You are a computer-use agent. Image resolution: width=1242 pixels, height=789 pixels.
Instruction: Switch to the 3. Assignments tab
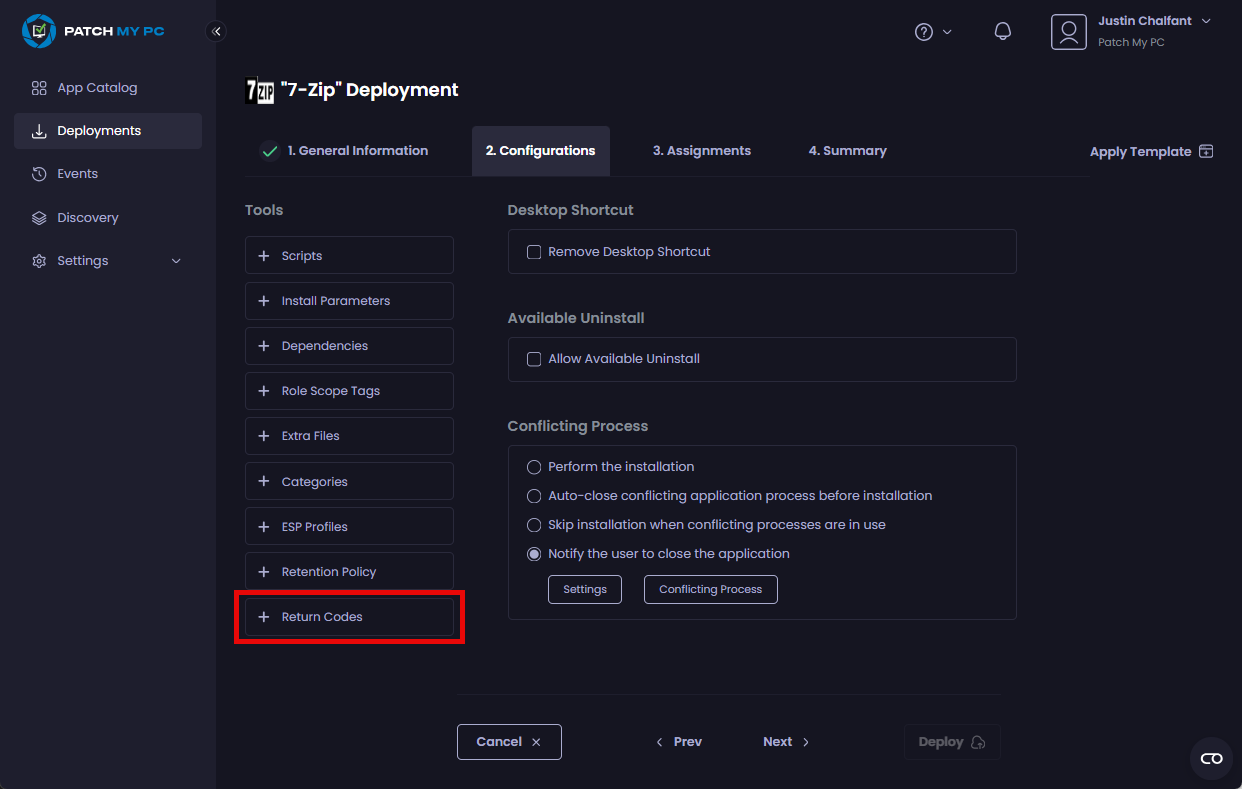701,151
